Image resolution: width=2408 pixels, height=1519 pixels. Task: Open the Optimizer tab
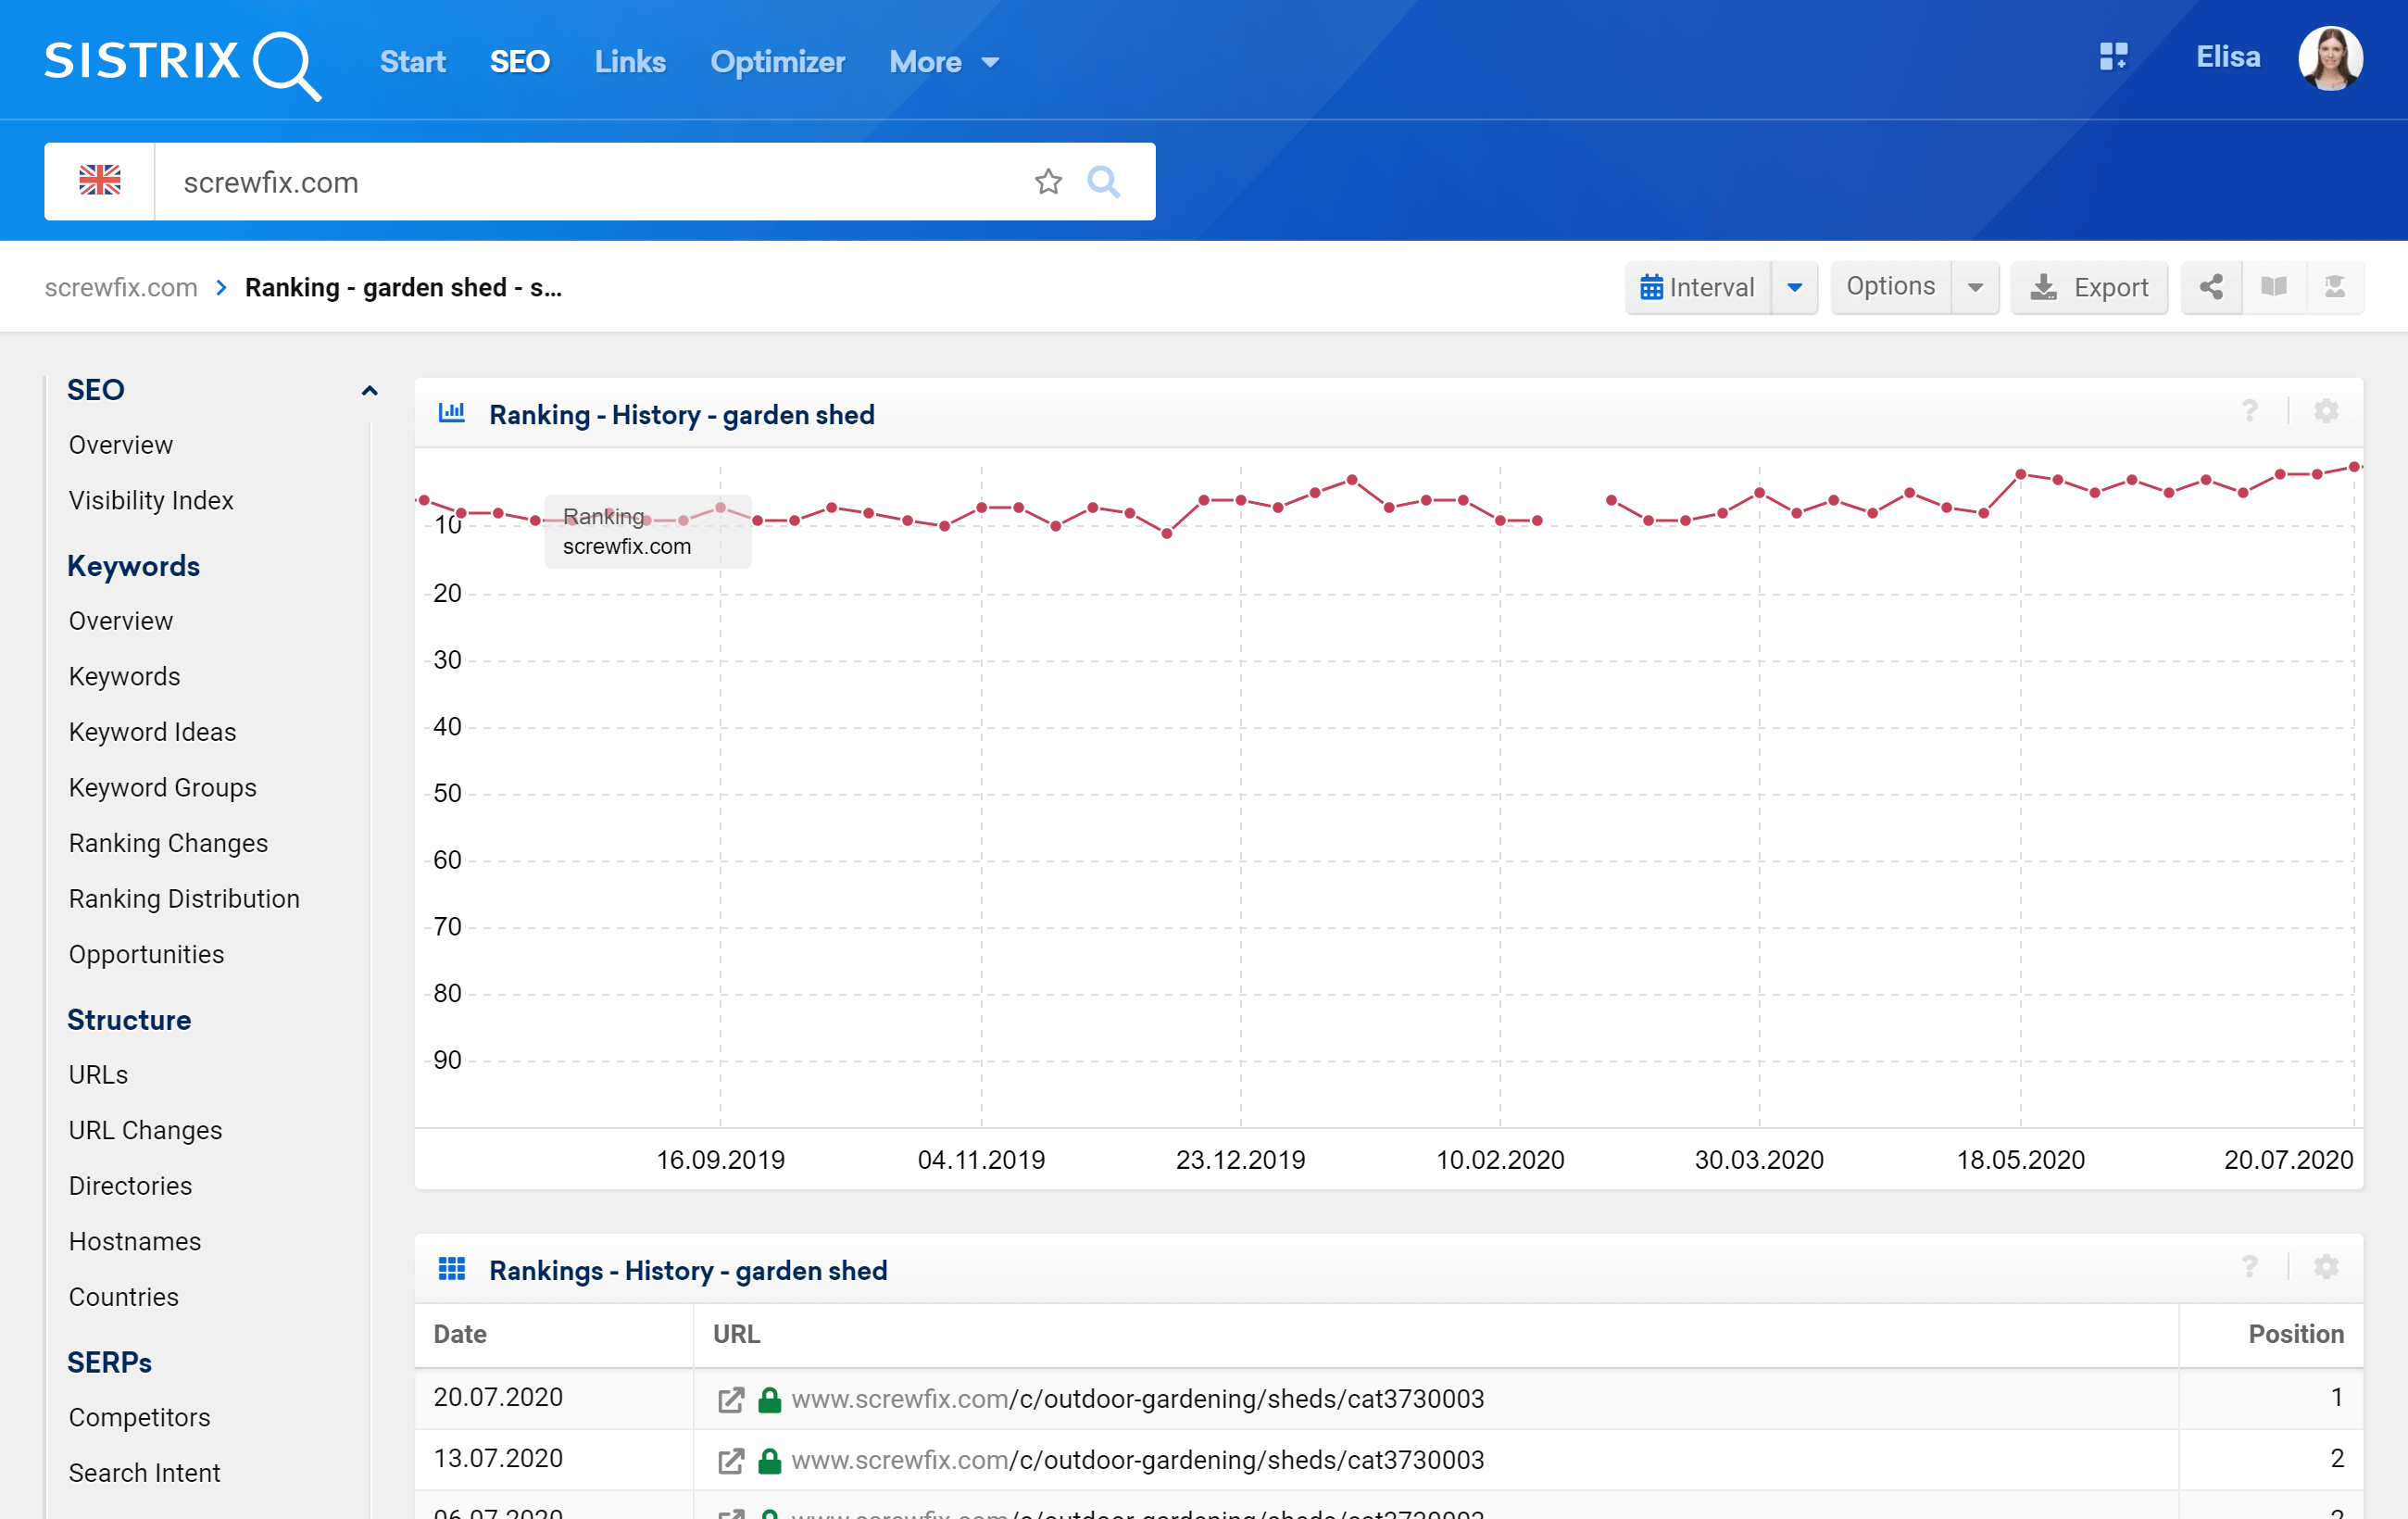777,62
